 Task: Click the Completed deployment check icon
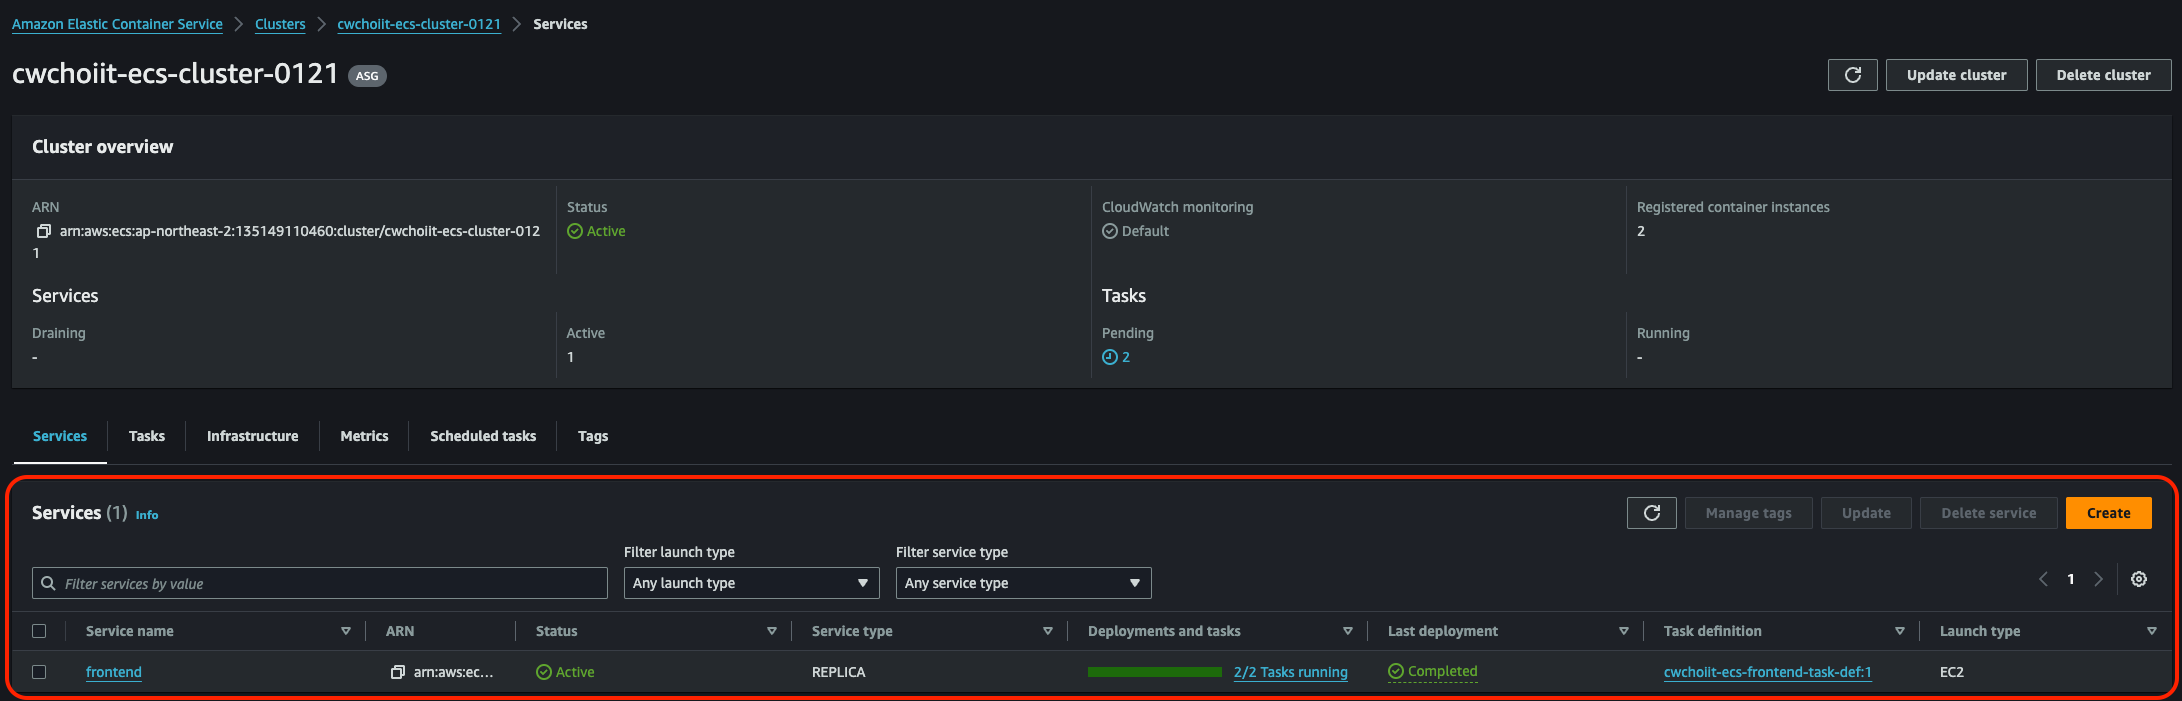(x=1395, y=671)
